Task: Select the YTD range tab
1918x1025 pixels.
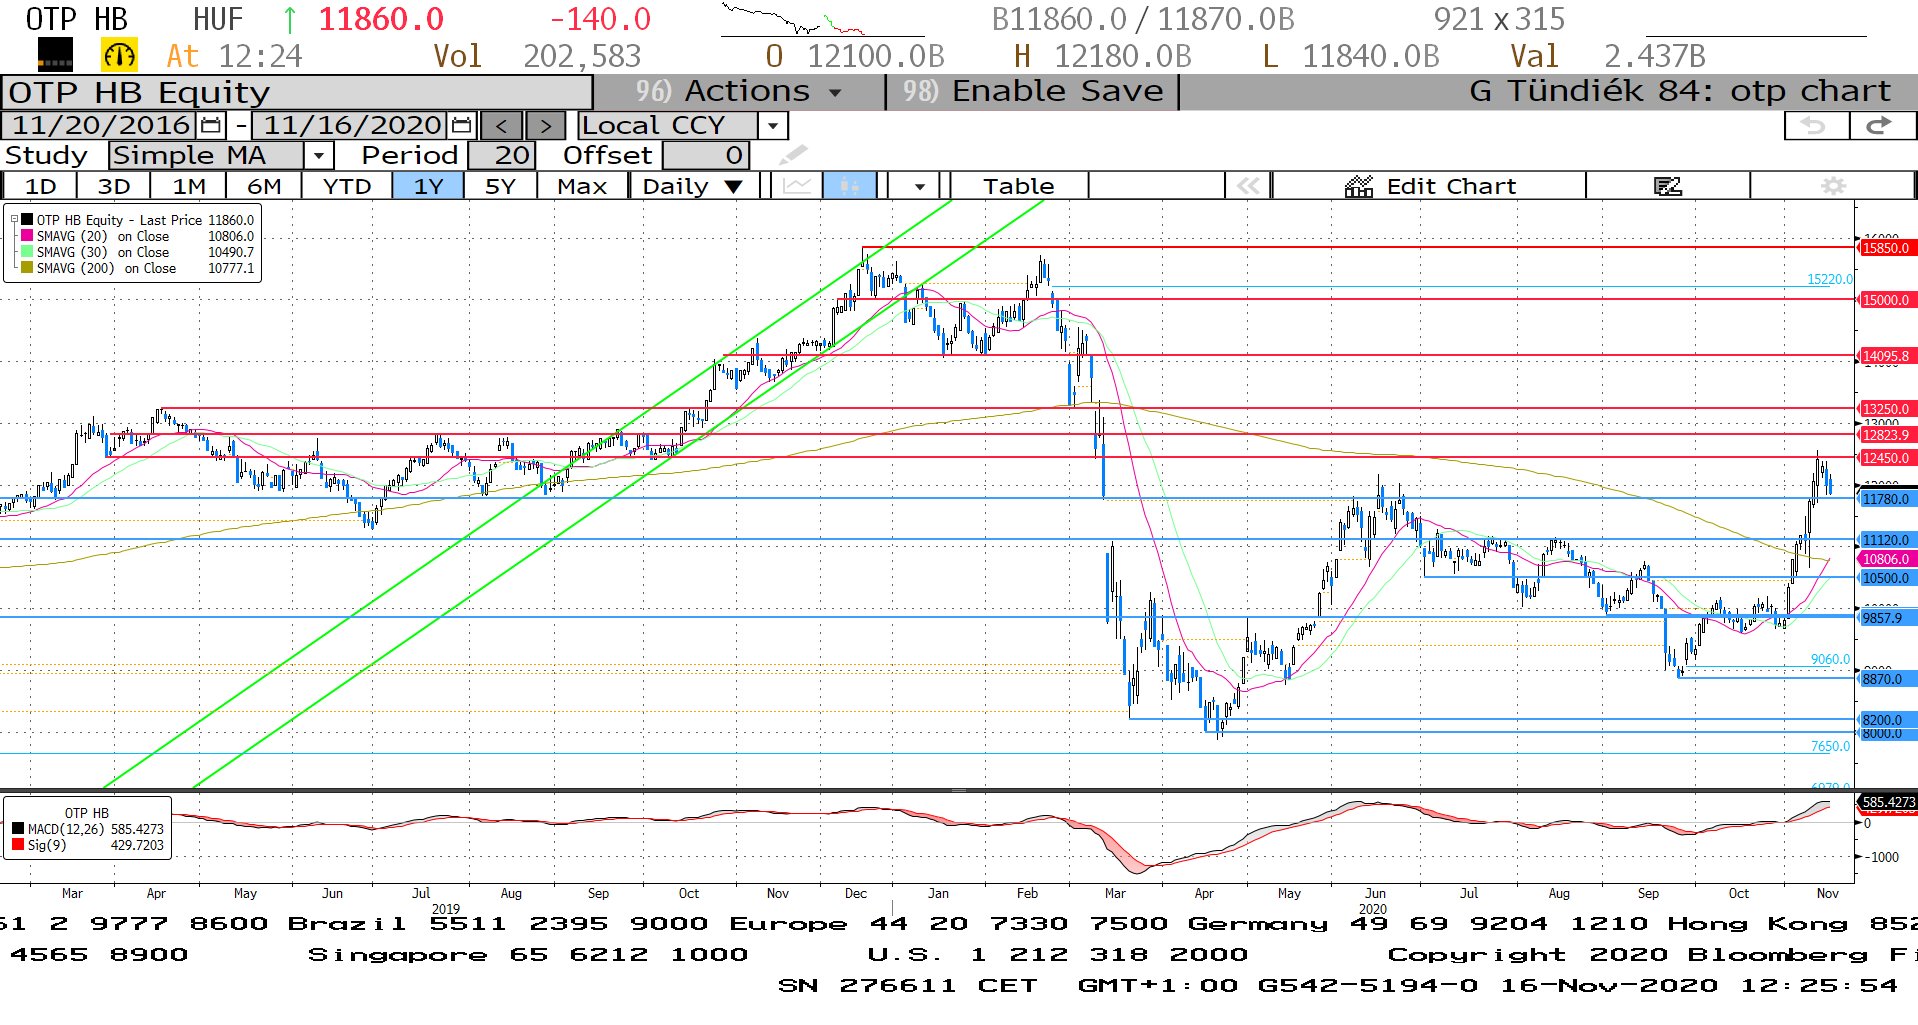Action: [347, 186]
